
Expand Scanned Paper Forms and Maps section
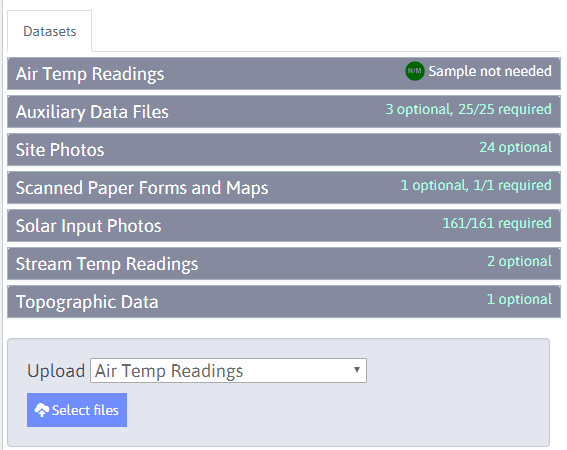tap(284, 187)
